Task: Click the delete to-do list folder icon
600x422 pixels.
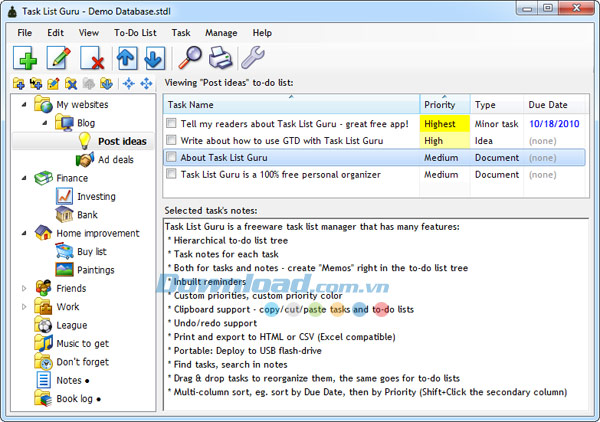Action: click(71, 83)
